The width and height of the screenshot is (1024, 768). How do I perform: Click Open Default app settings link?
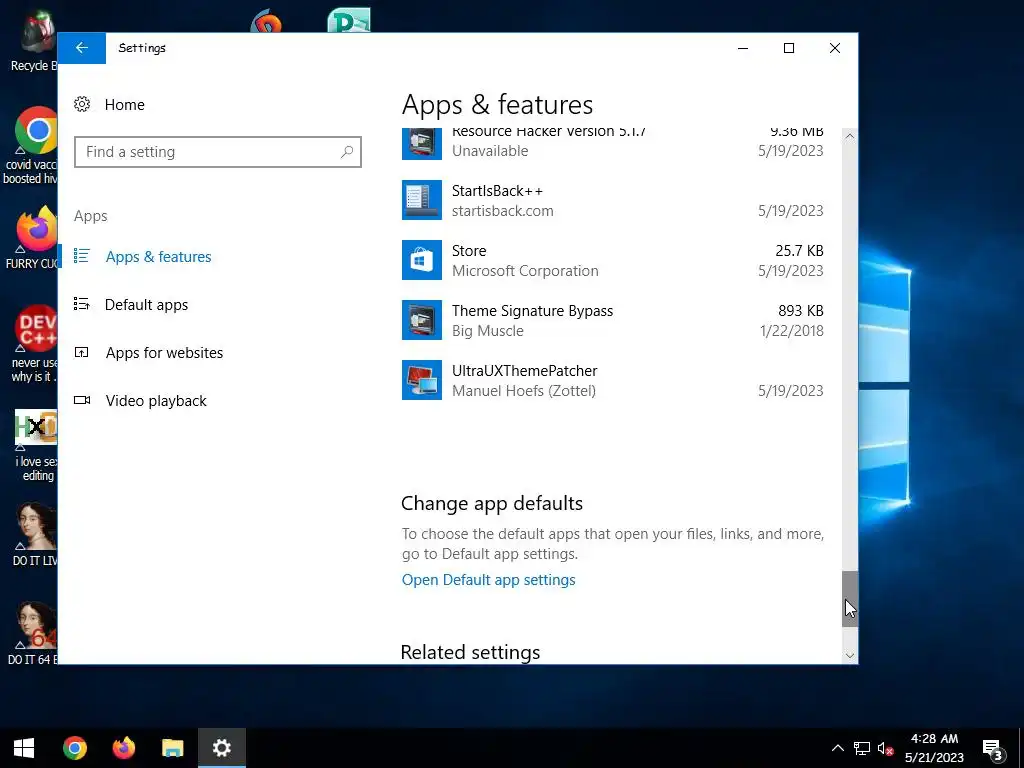[x=488, y=580]
